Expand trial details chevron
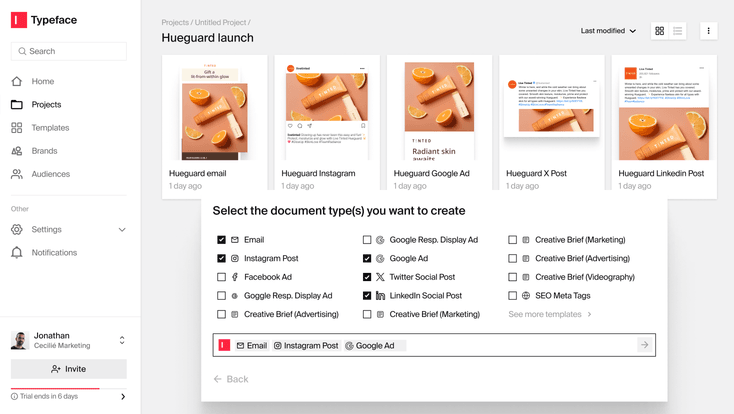This screenshot has width=734, height=414. coord(123,397)
